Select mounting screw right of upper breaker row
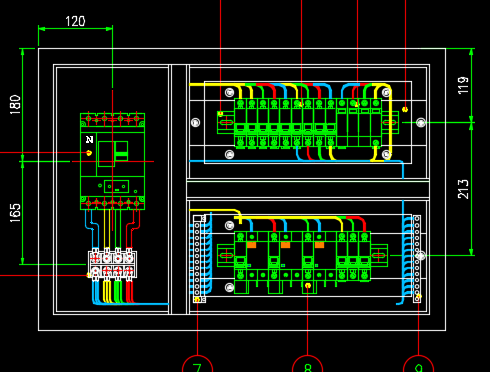 421,122
